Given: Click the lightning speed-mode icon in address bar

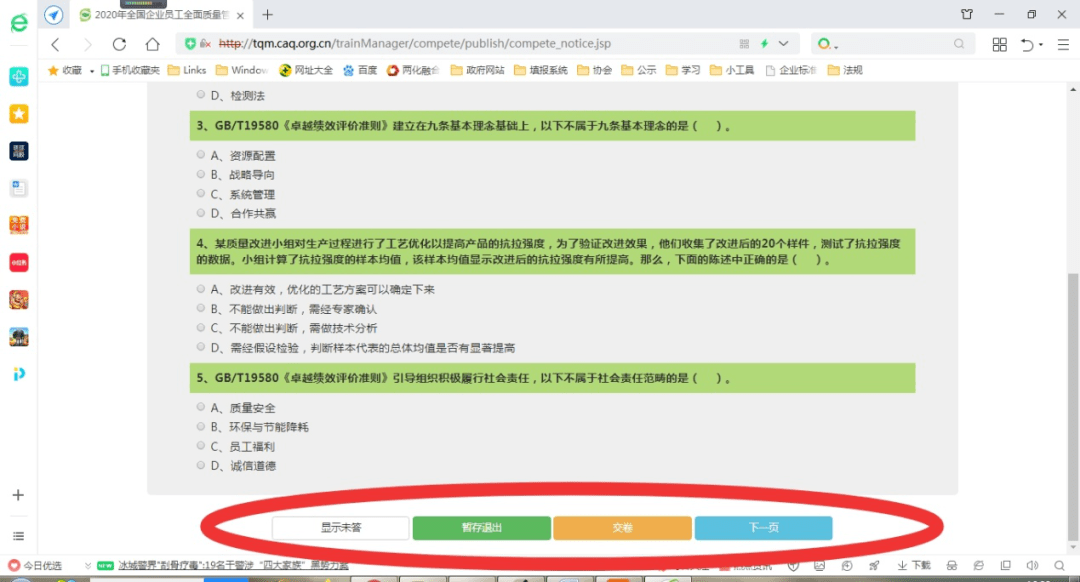Looking at the screenshot, I should 765,43.
